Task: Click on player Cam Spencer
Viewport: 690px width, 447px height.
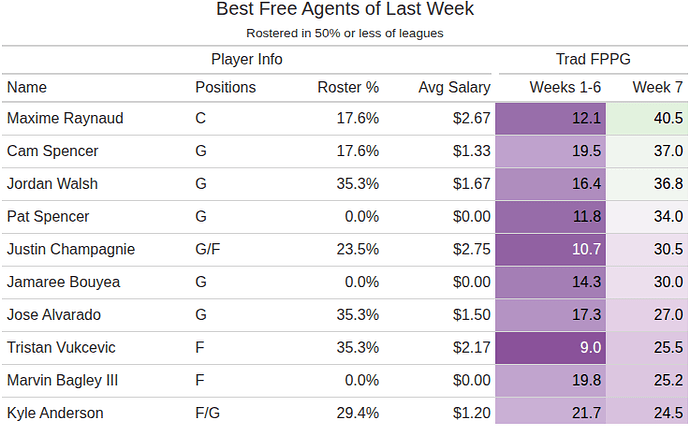Action: pyautogui.click(x=54, y=151)
